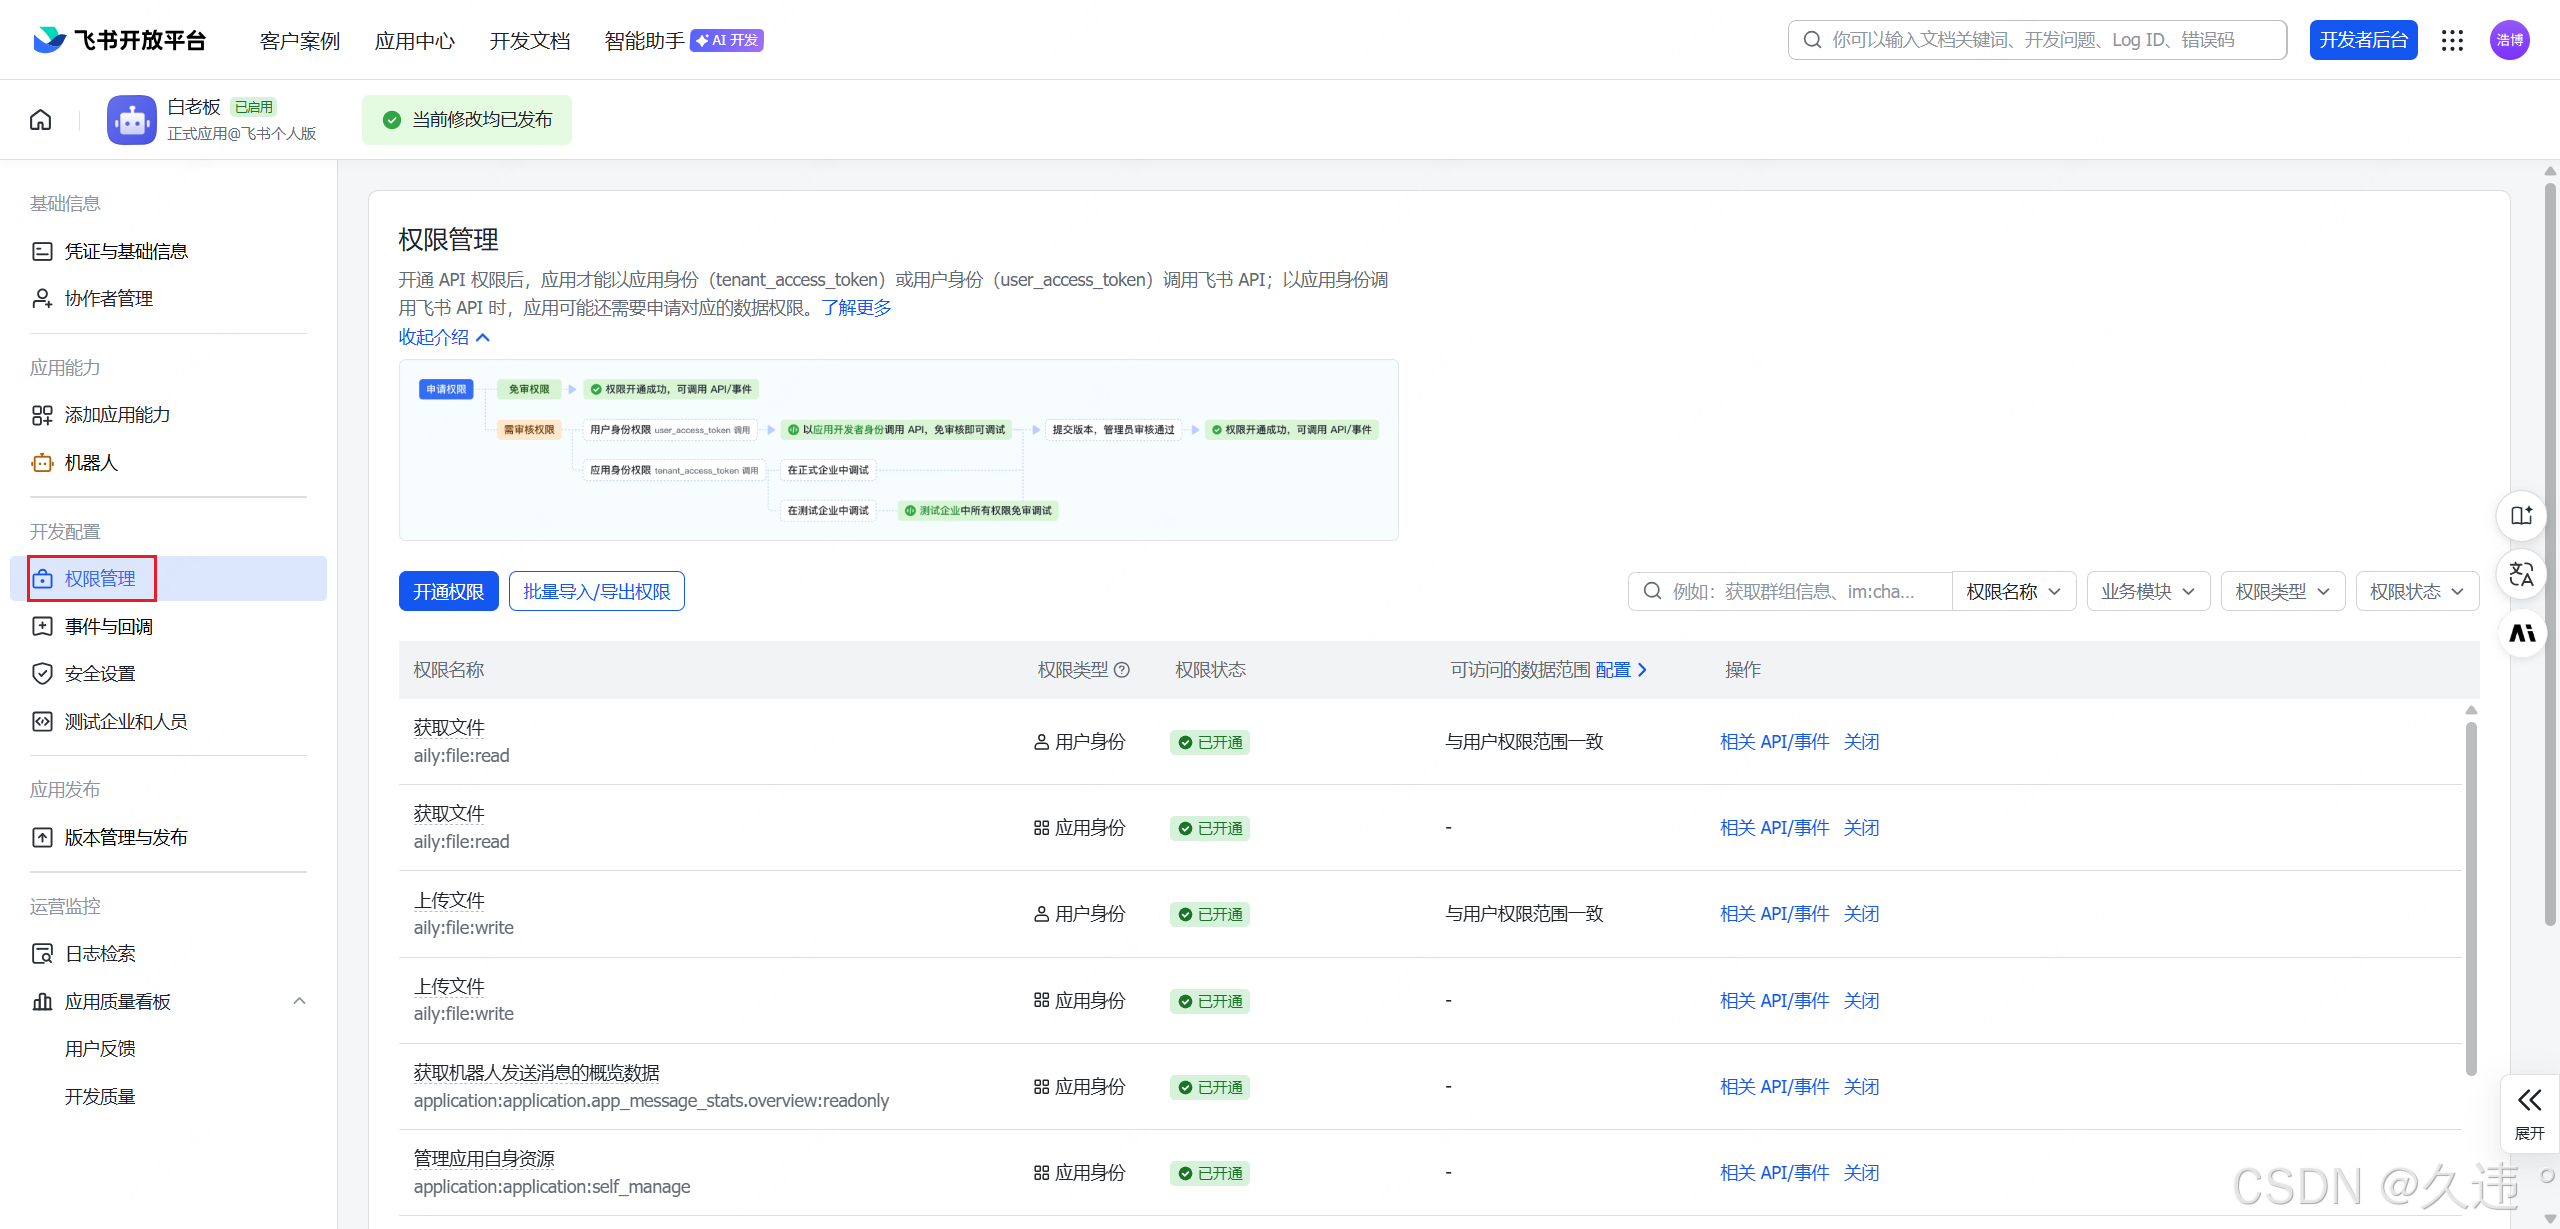Click the translate icon on right edge
Image resolution: width=2560 pixels, height=1229 pixels.
tap(2522, 574)
